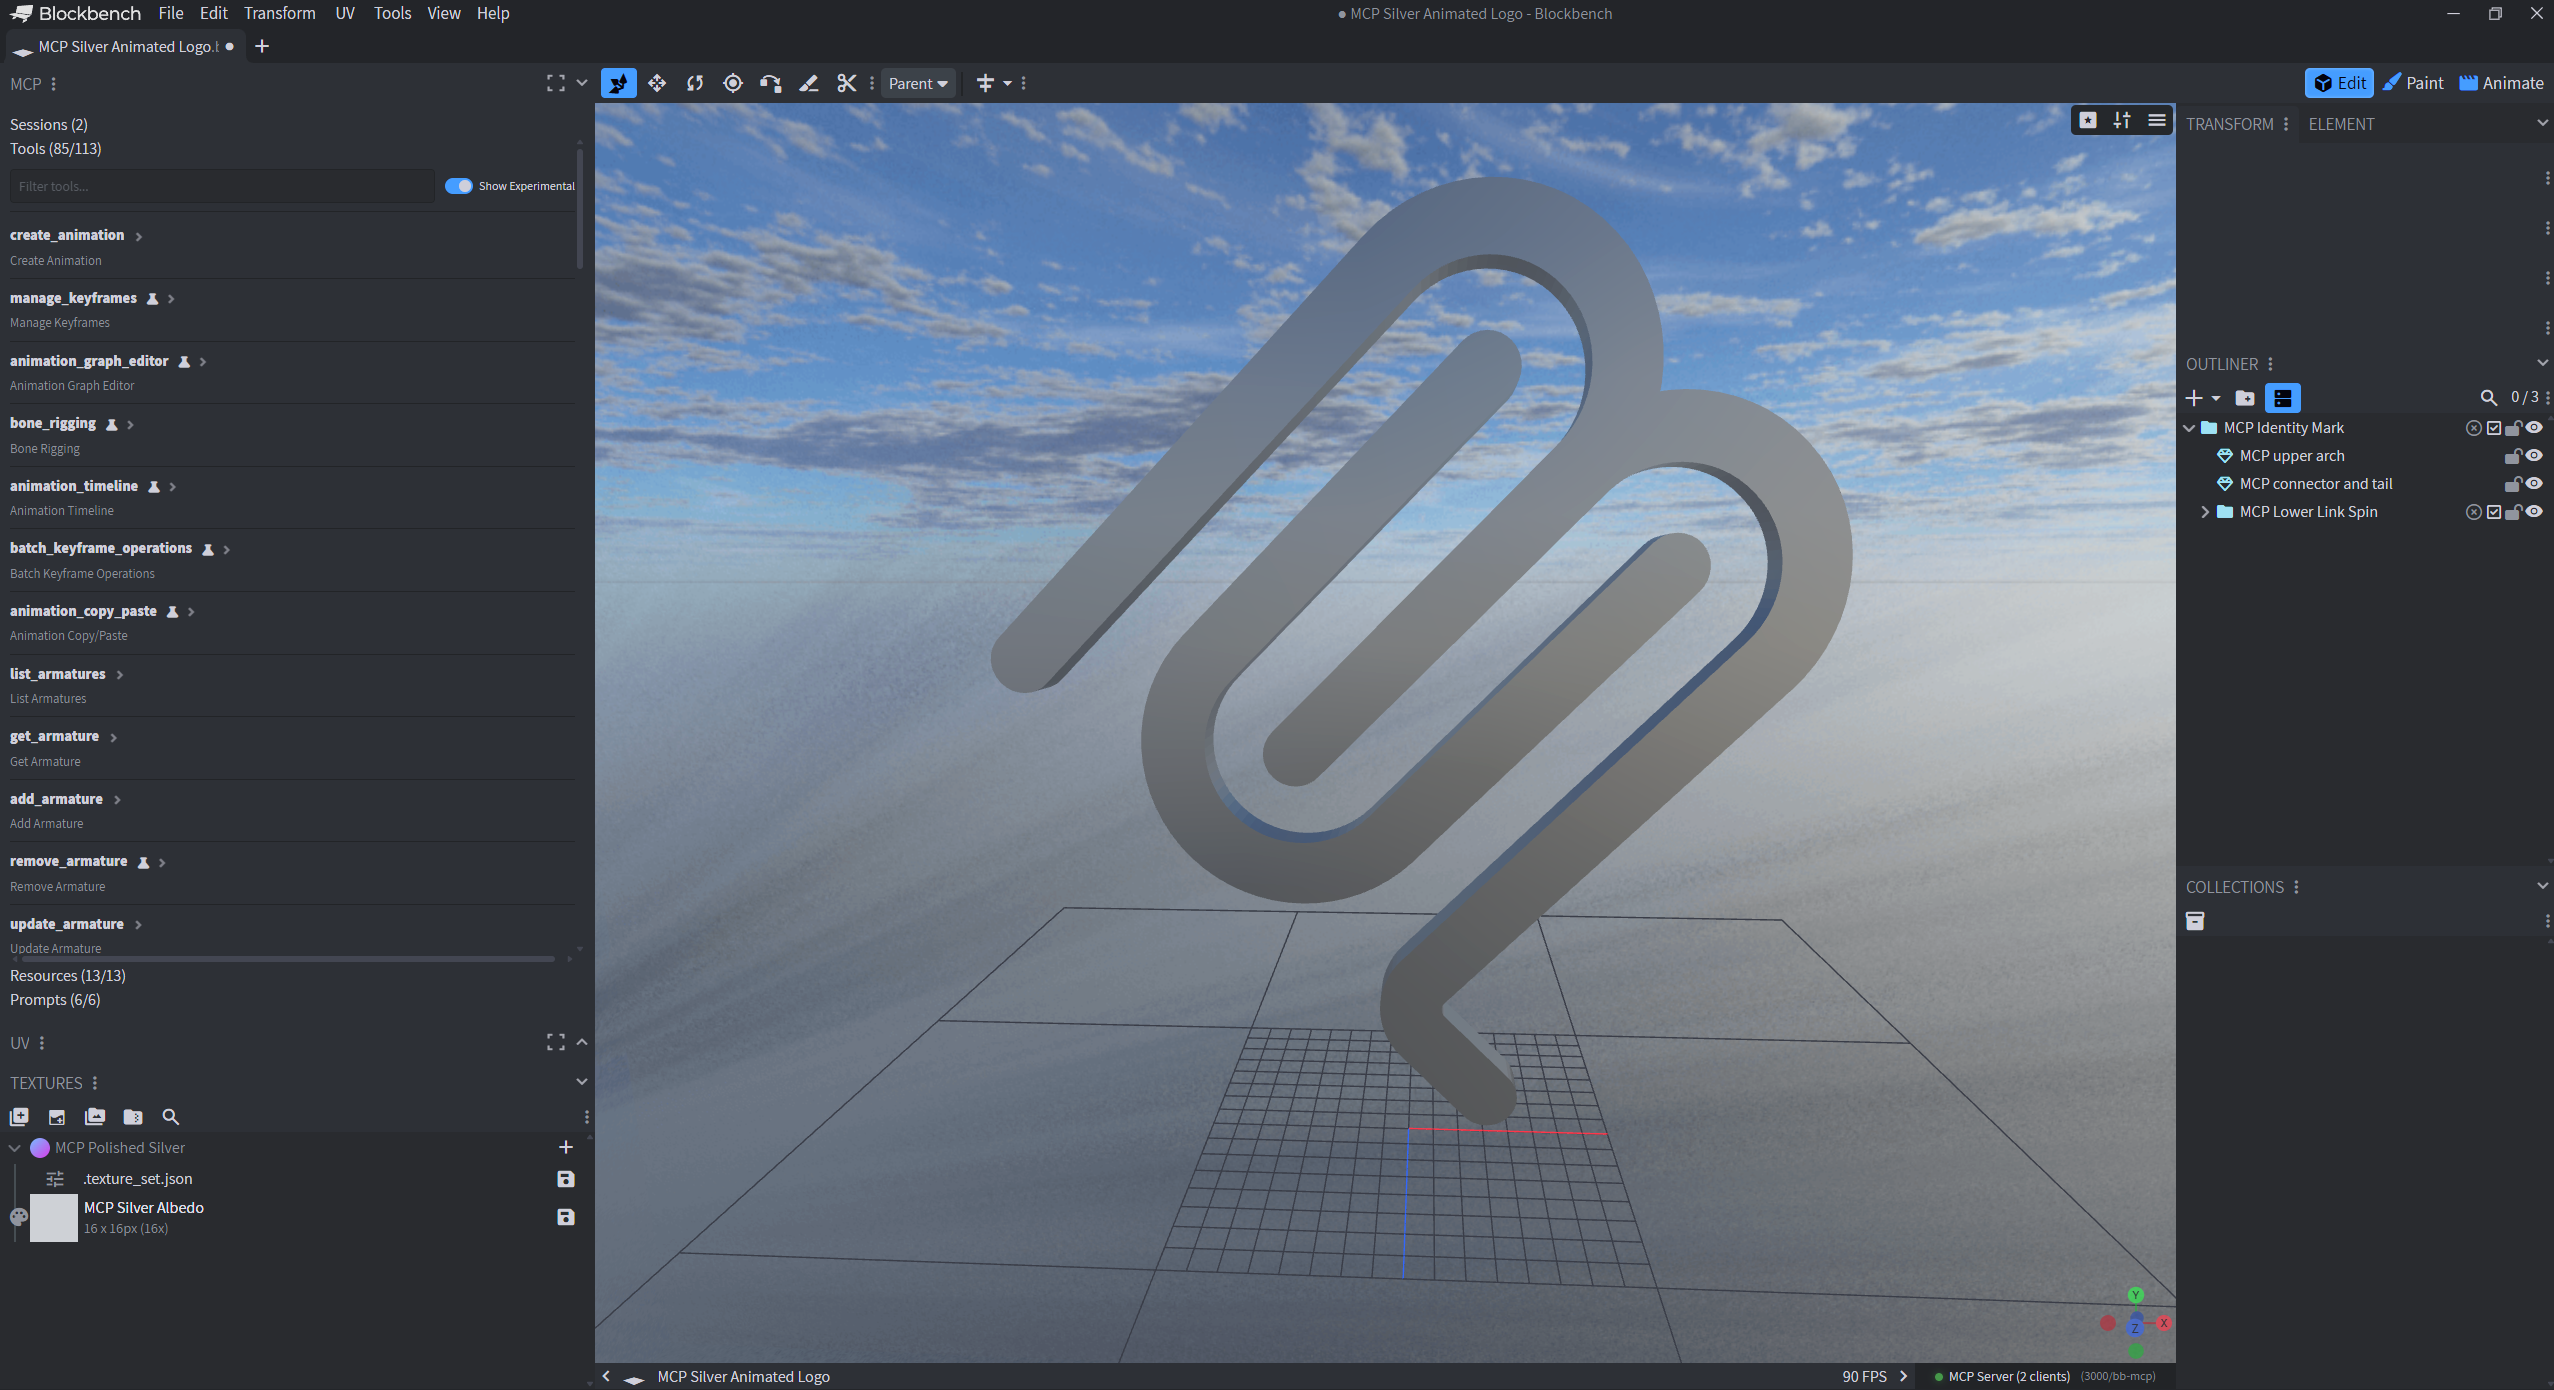This screenshot has width=2554, height=1390.
Task: Open the Parent transform space dropdown
Action: (x=918, y=83)
